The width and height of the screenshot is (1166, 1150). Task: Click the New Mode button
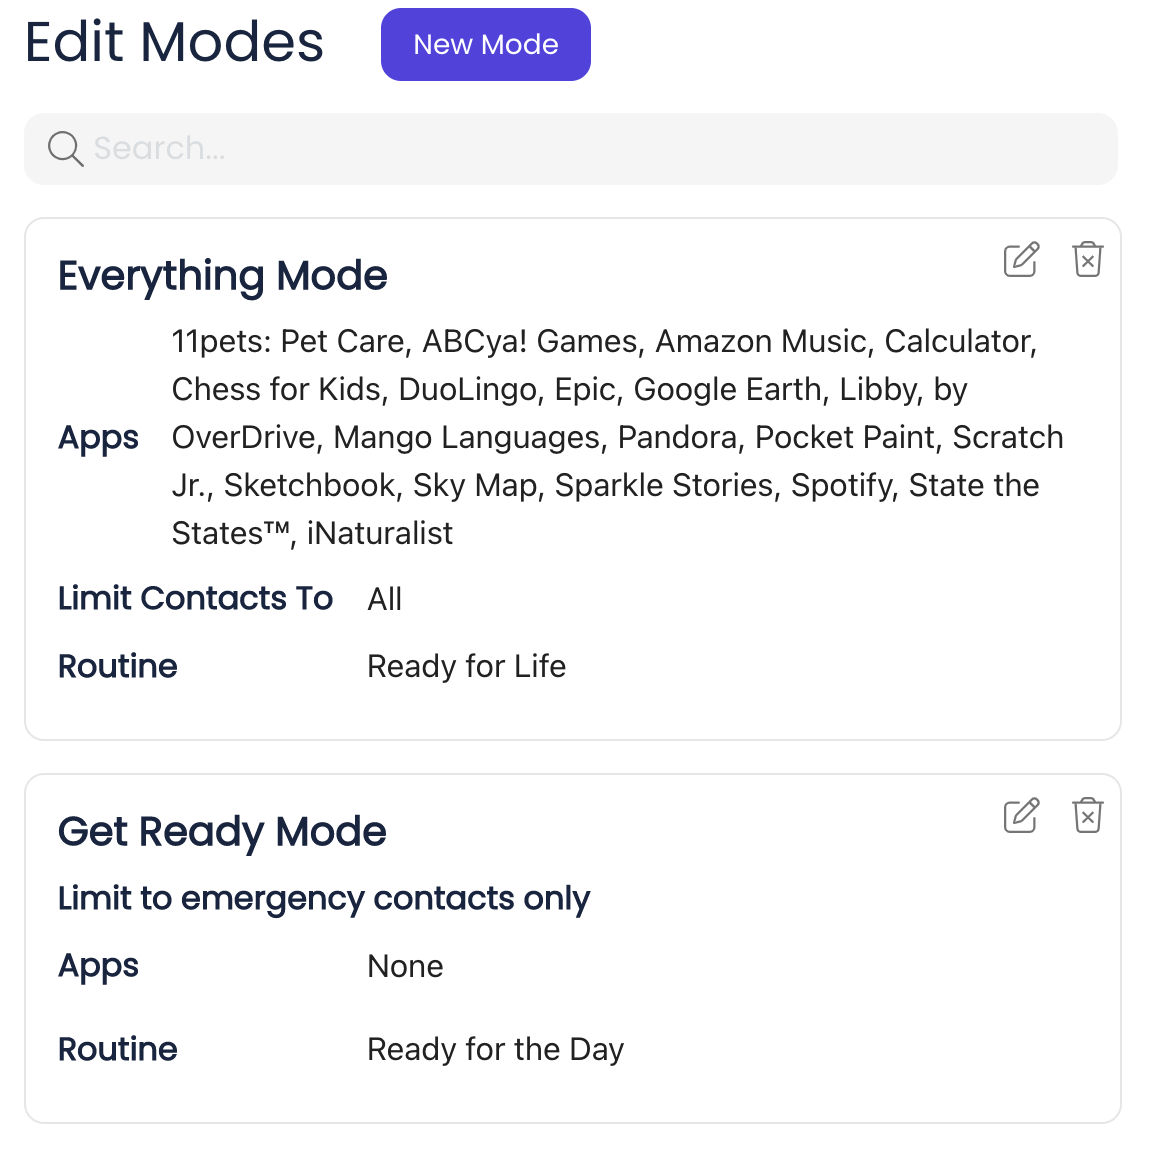[x=486, y=45]
